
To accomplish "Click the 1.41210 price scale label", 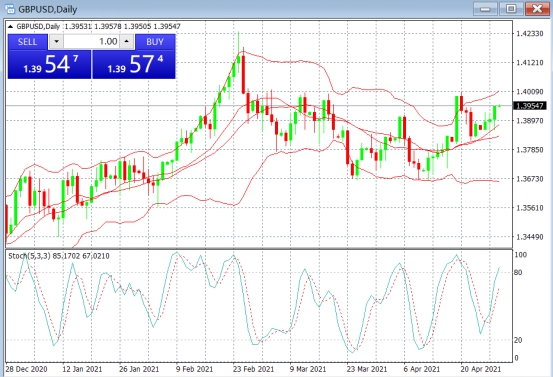I will pyautogui.click(x=530, y=63).
